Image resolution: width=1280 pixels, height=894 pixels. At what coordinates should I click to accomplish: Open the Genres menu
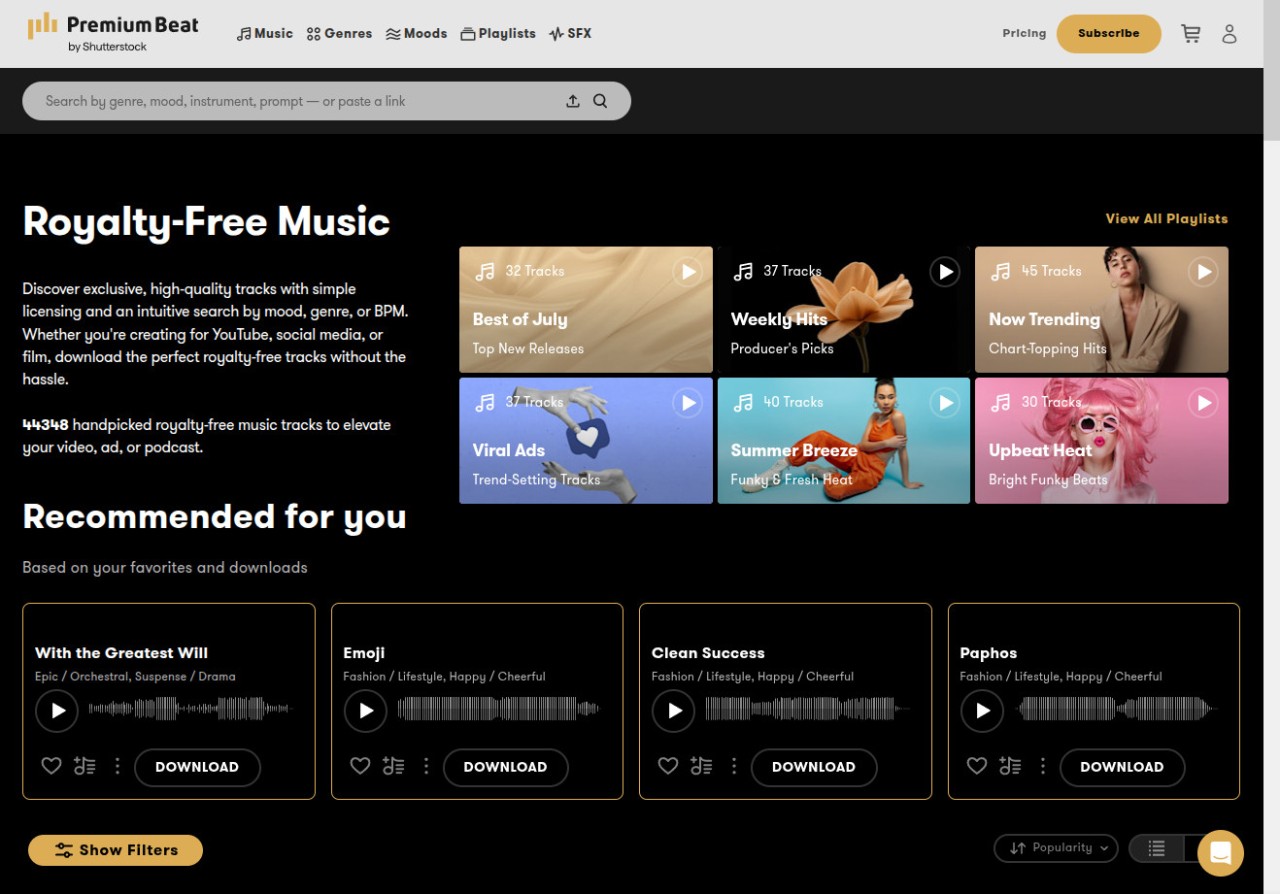point(339,33)
